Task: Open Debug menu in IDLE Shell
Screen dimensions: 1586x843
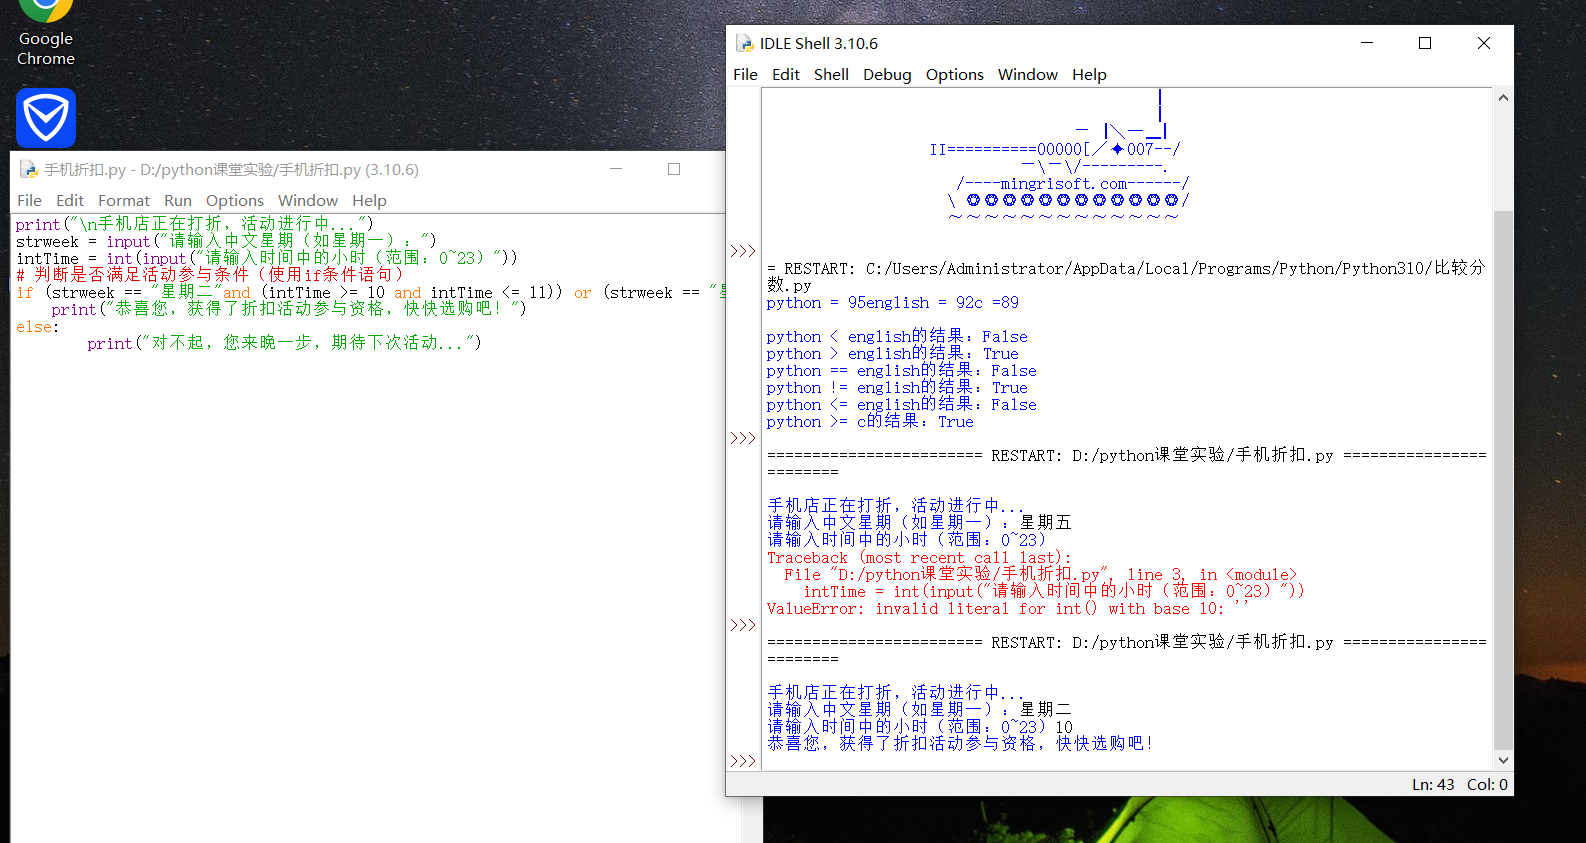Action: (887, 75)
